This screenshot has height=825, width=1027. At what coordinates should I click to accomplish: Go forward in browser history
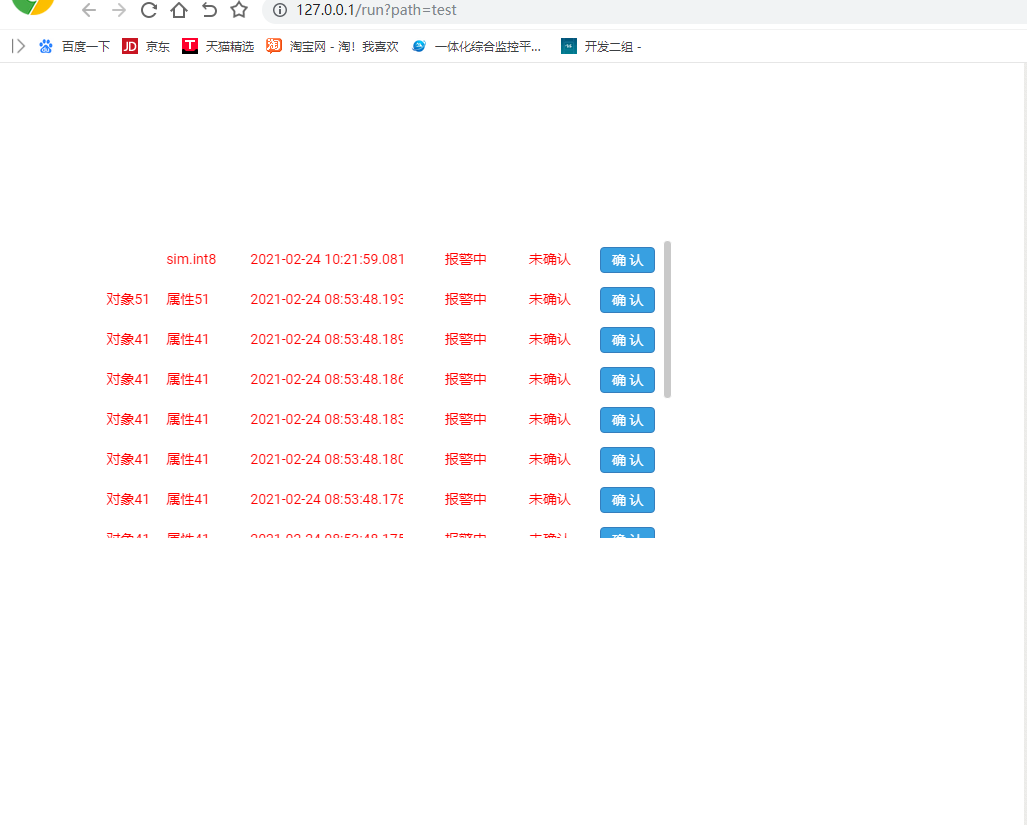[119, 10]
